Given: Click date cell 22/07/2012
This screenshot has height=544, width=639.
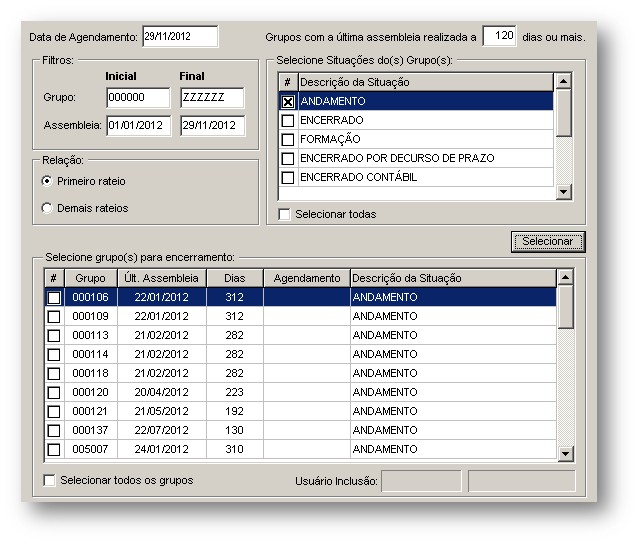Looking at the screenshot, I should click(x=162, y=430).
